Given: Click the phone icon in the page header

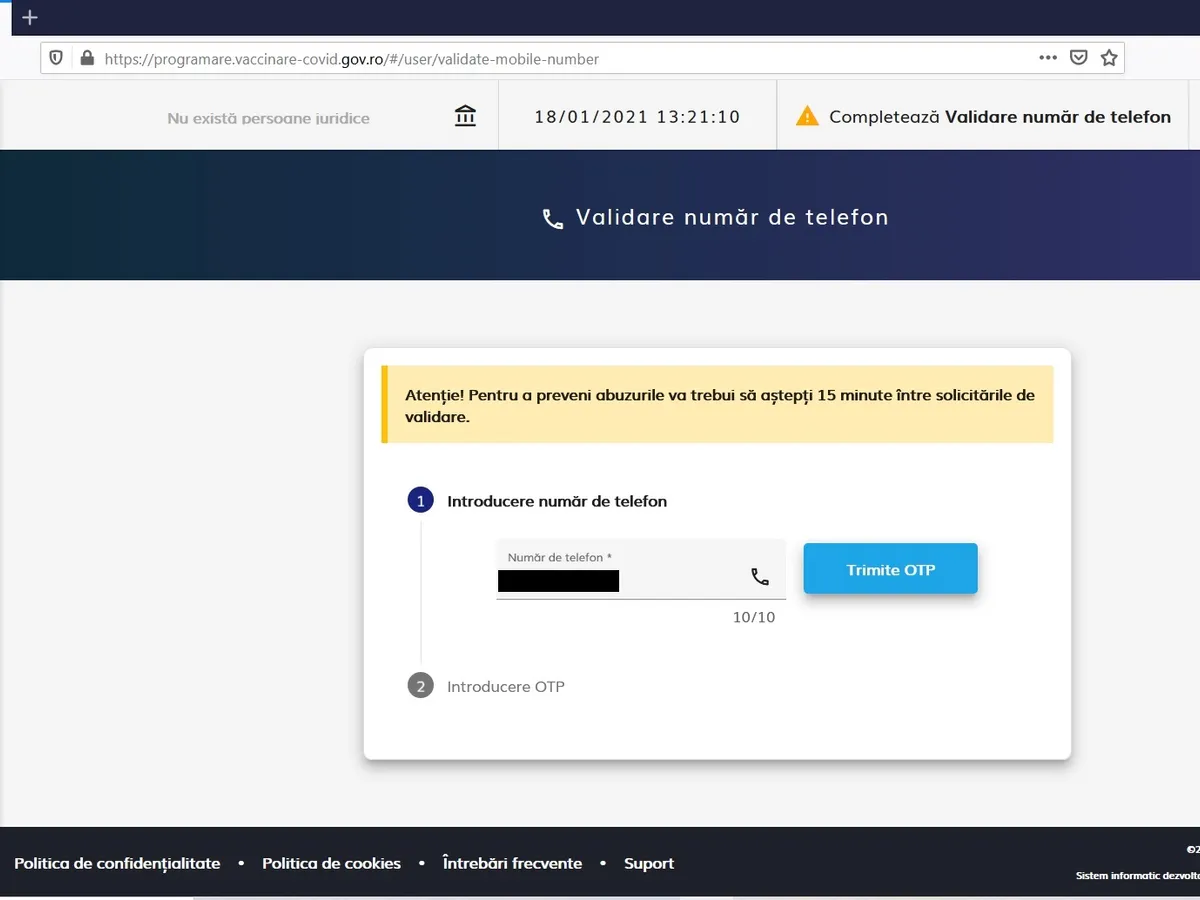Looking at the screenshot, I should pos(552,219).
